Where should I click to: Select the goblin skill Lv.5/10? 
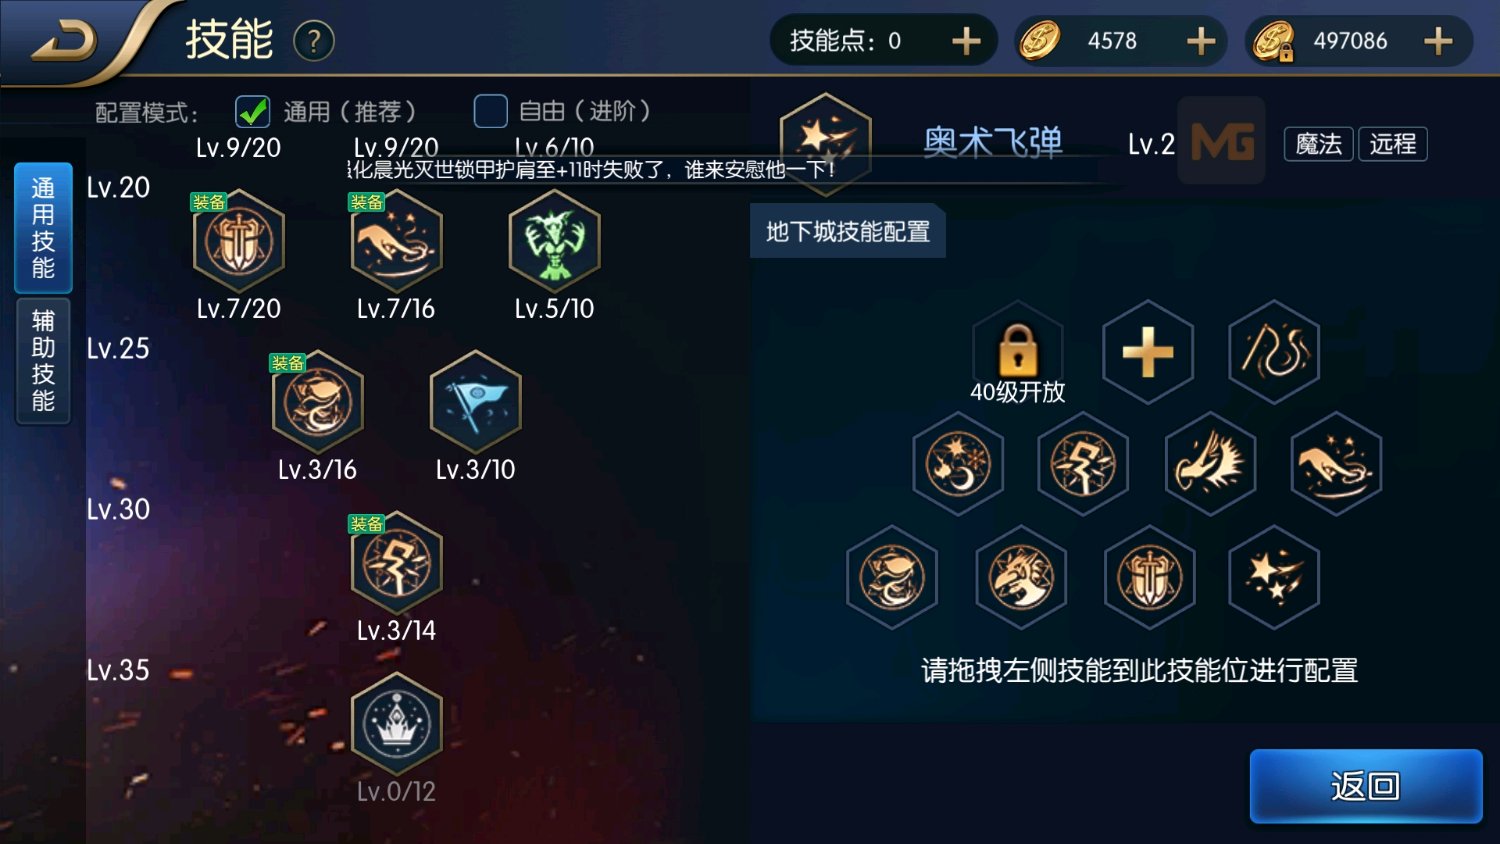point(555,241)
